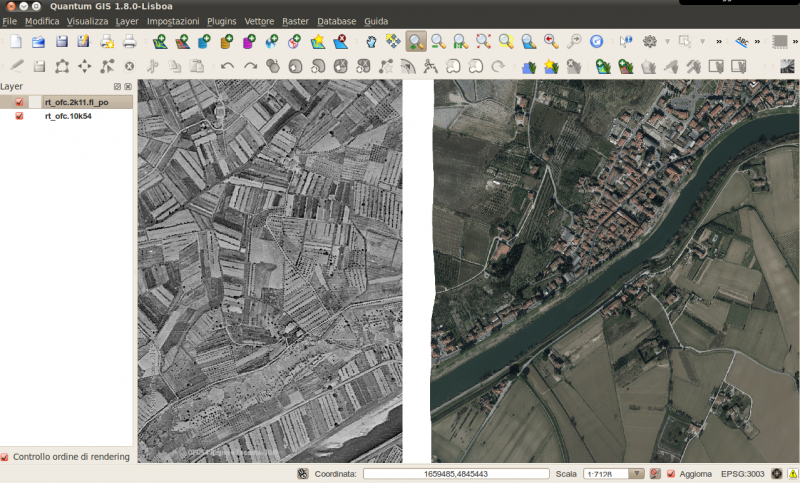
Task: Click the Redo arrow
Action: click(250, 66)
